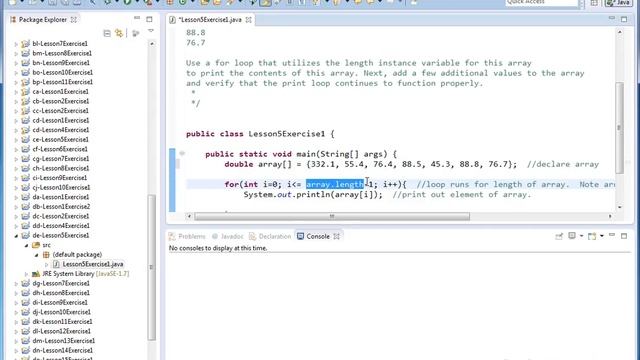Select the cj-Lesson10Exercise1 project
This screenshot has height=360, width=640.
(x=61, y=187)
